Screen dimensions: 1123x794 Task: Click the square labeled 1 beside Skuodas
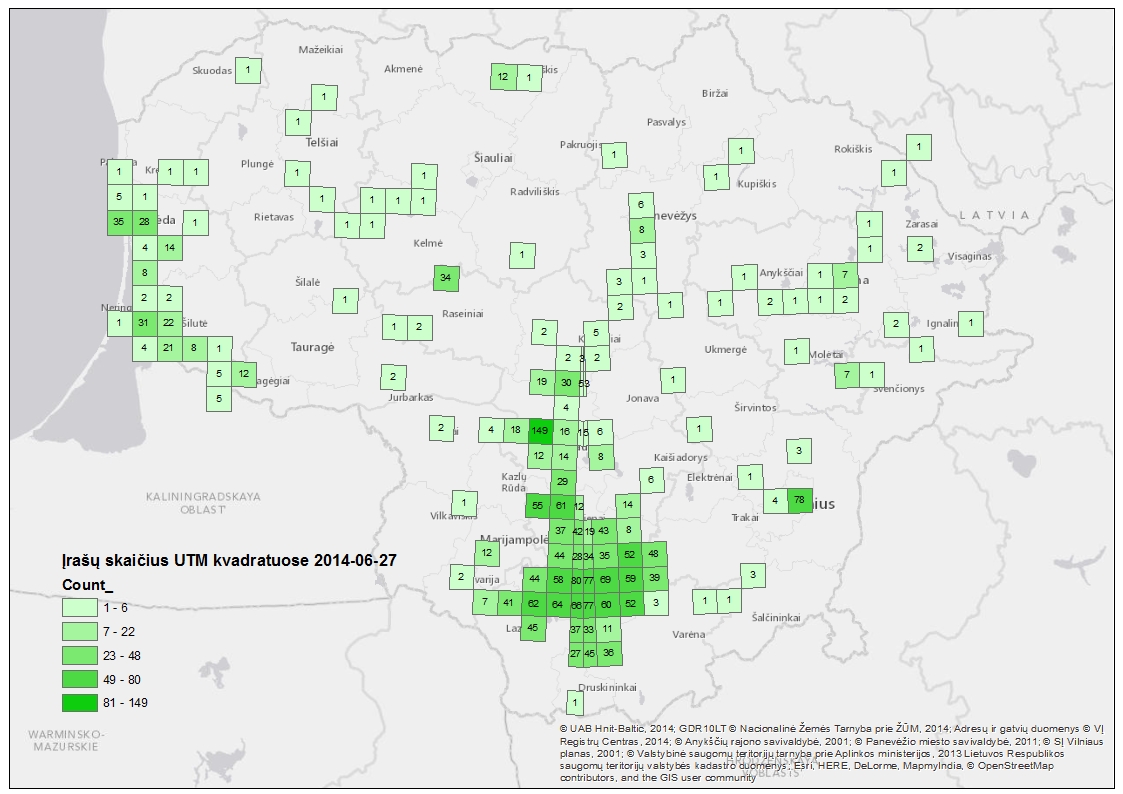pyautogui.click(x=248, y=70)
